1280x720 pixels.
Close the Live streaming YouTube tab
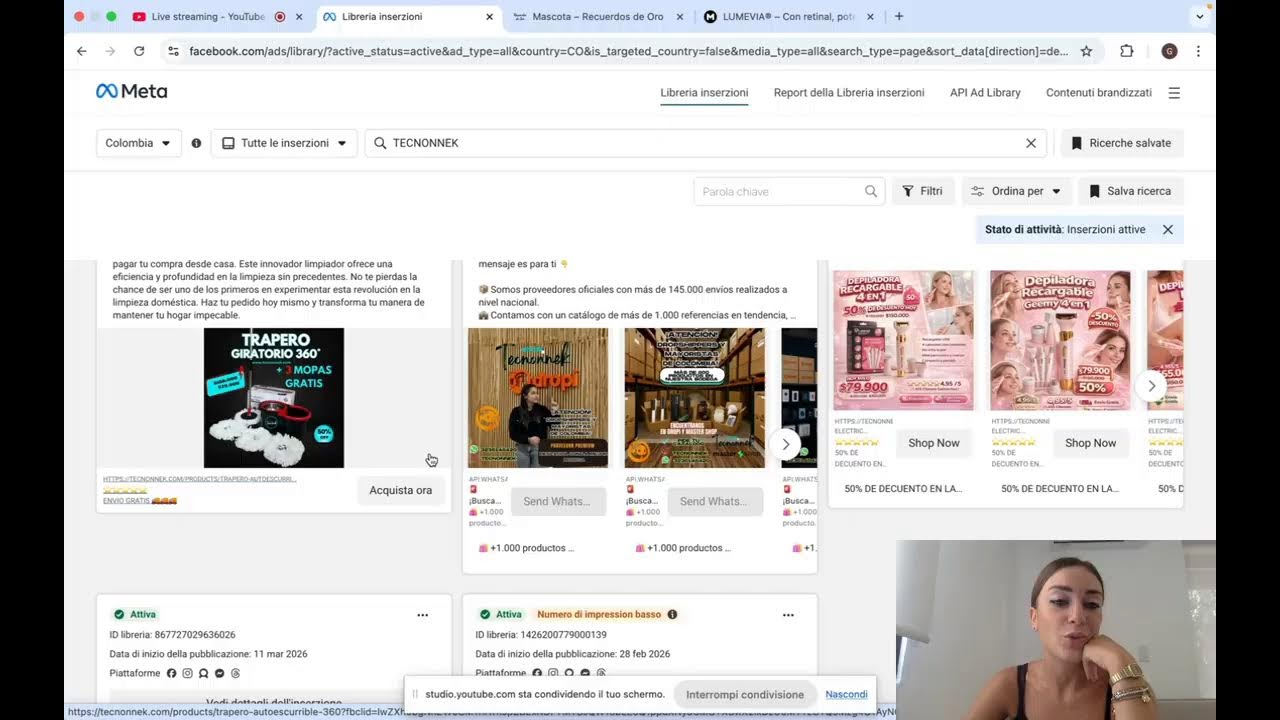(298, 17)
